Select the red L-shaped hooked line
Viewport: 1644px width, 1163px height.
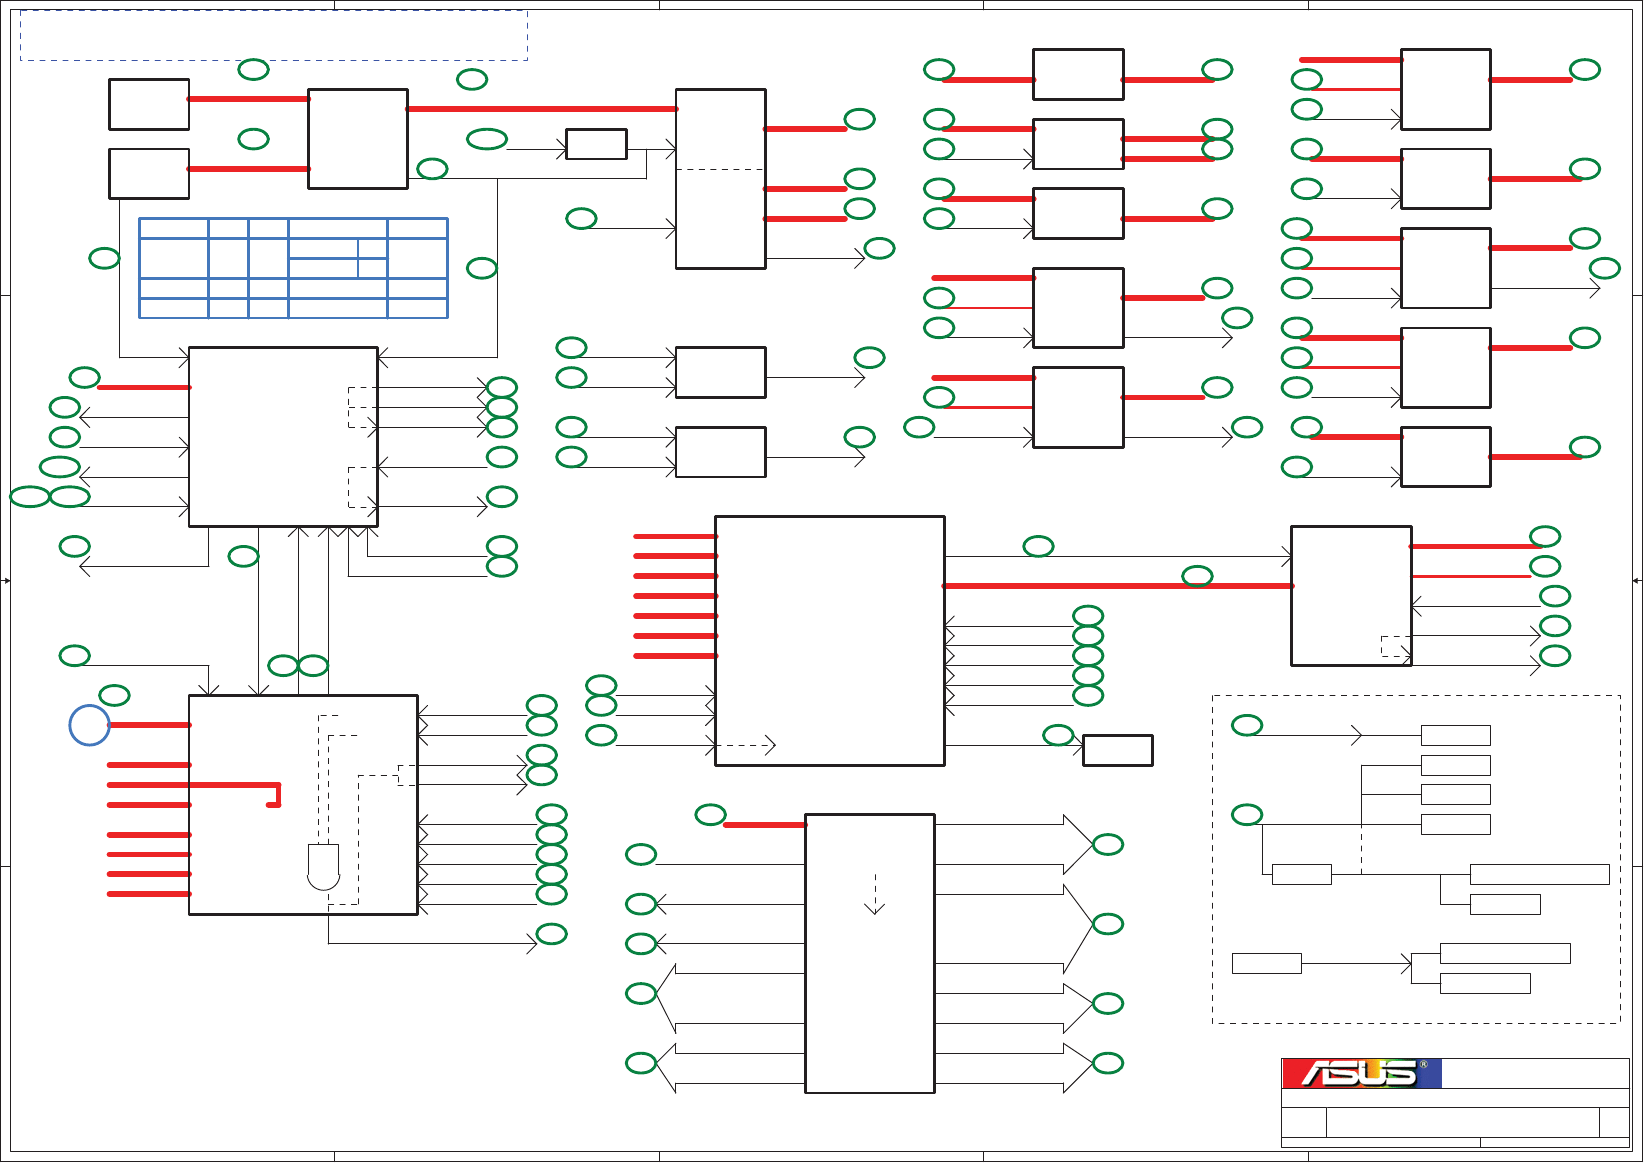(194, 793)
